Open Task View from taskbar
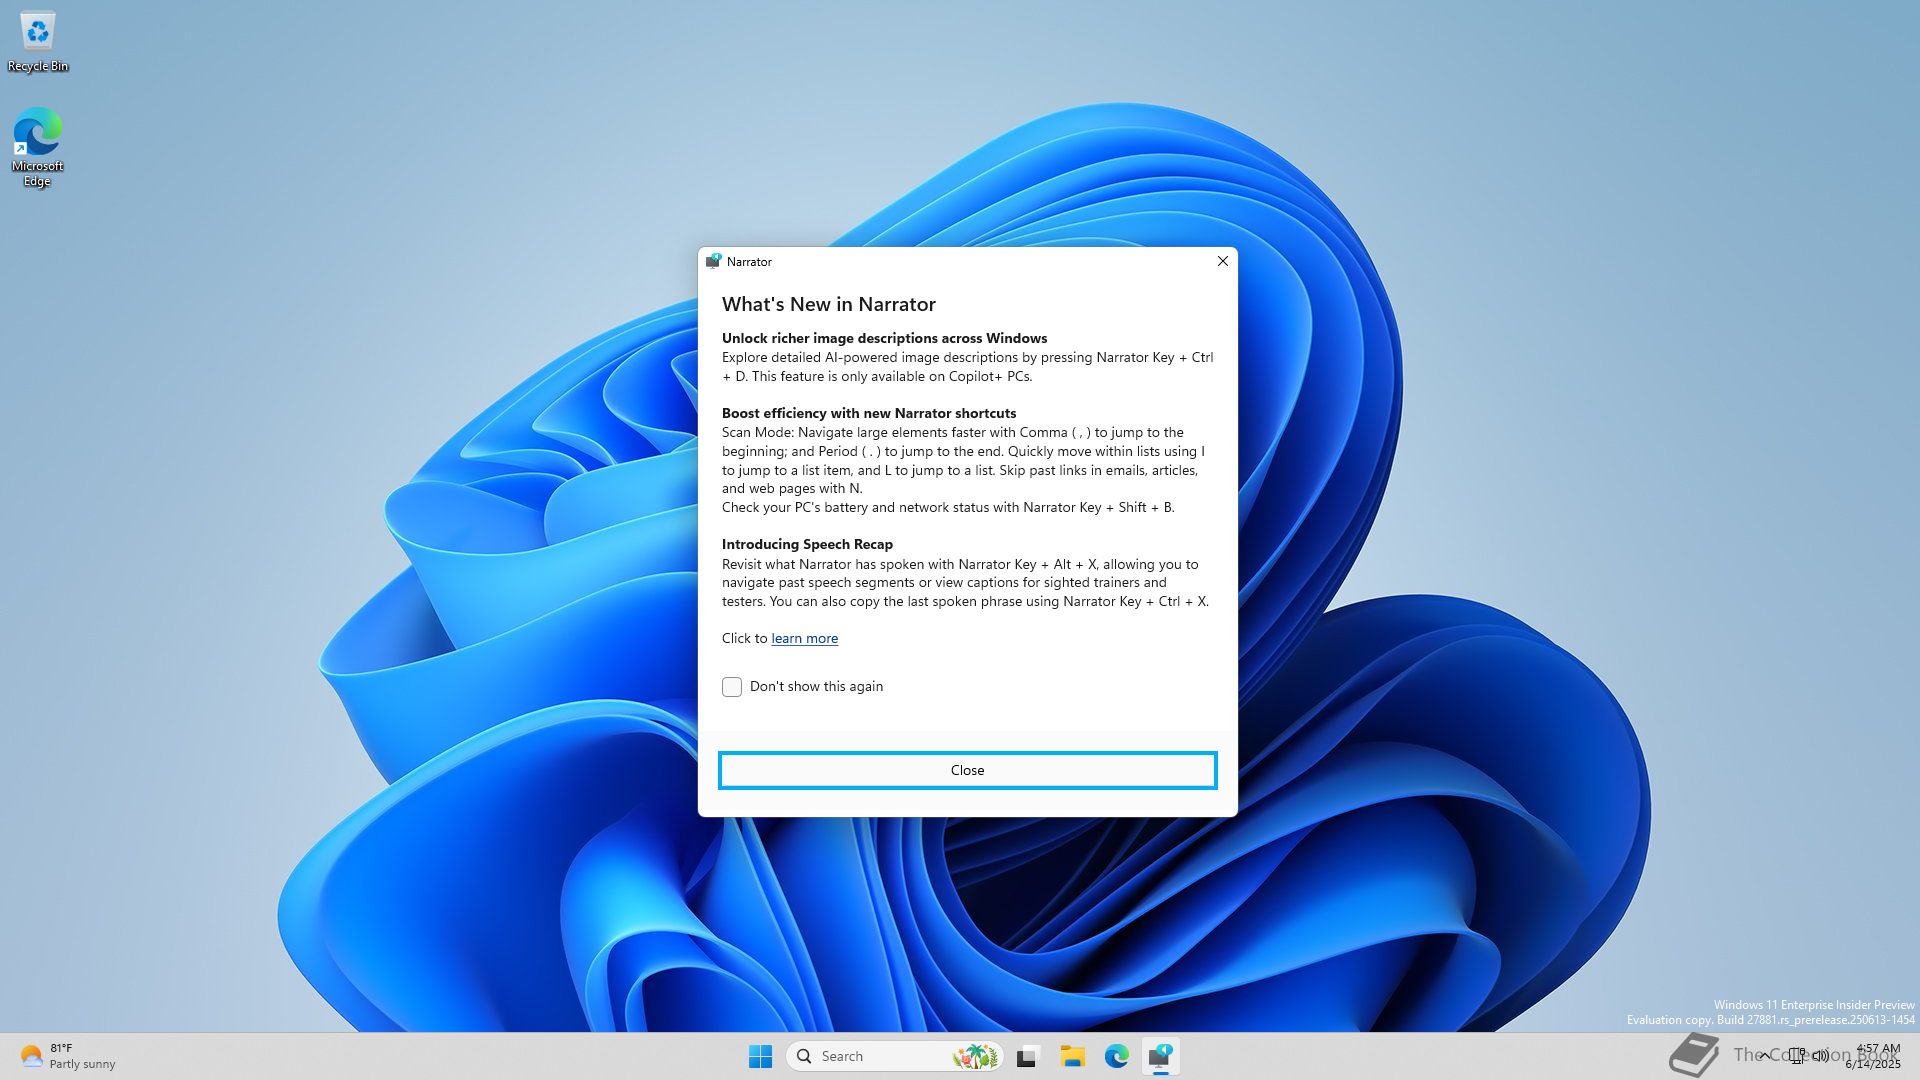1920x1080 pixels. click(1028, 1056)
